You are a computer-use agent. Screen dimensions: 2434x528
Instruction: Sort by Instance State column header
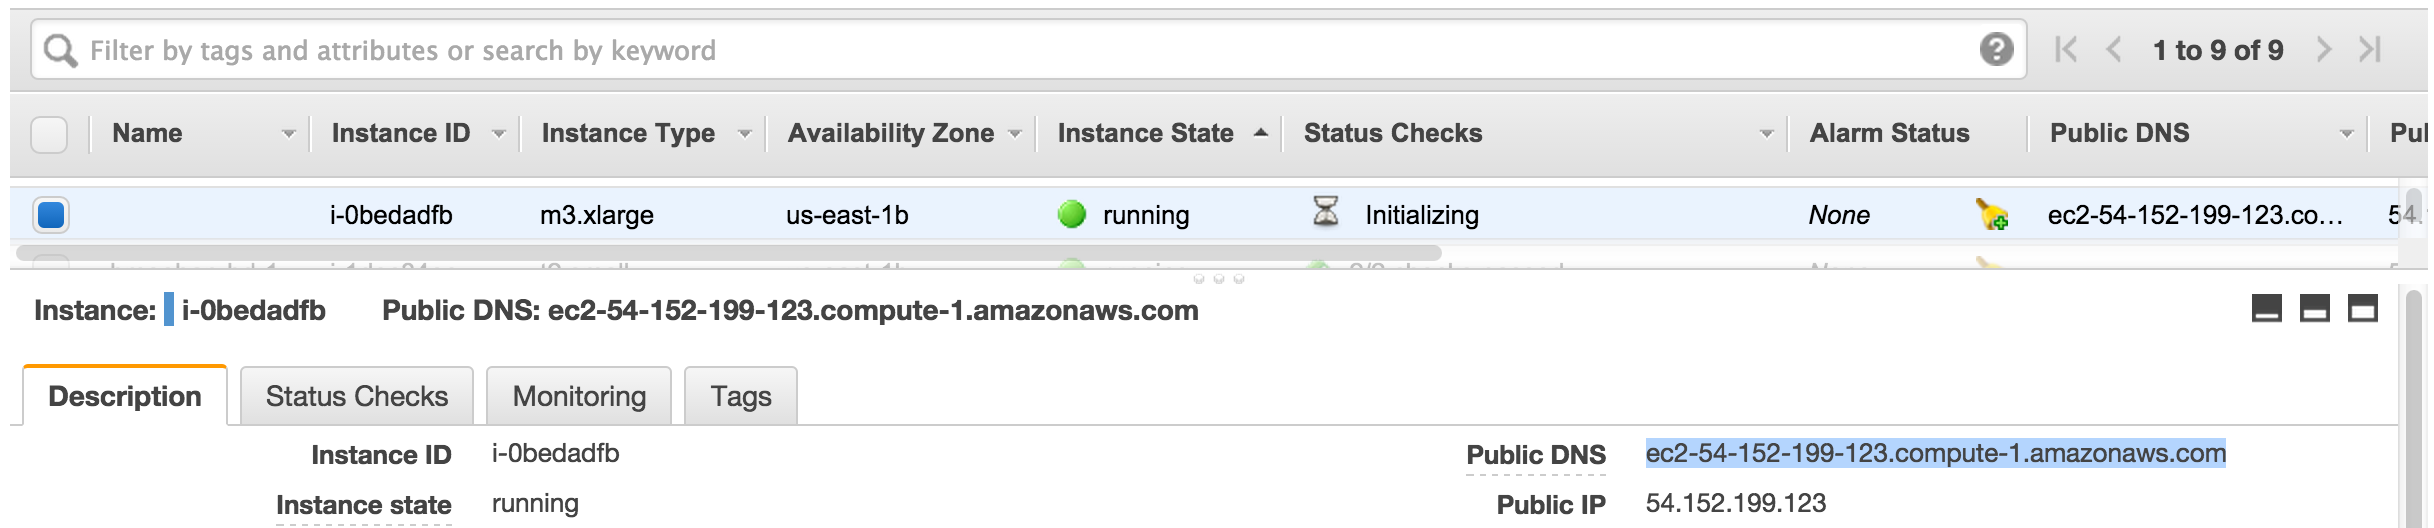(1145, 133)
